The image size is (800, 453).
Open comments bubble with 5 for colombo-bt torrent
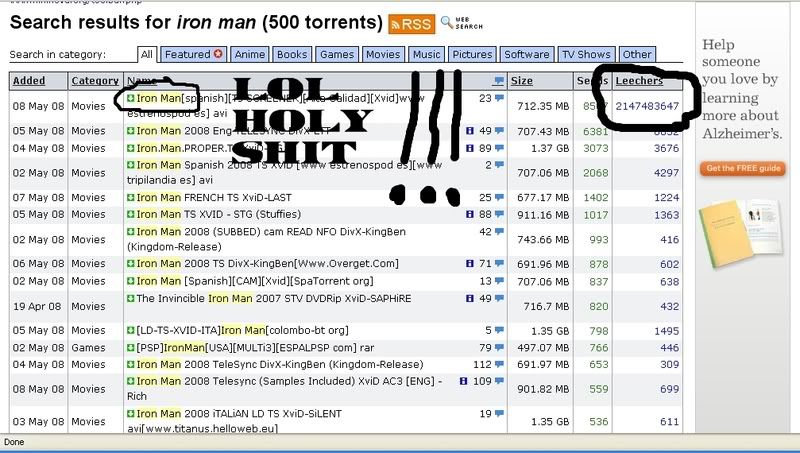(x=499, y=330)
